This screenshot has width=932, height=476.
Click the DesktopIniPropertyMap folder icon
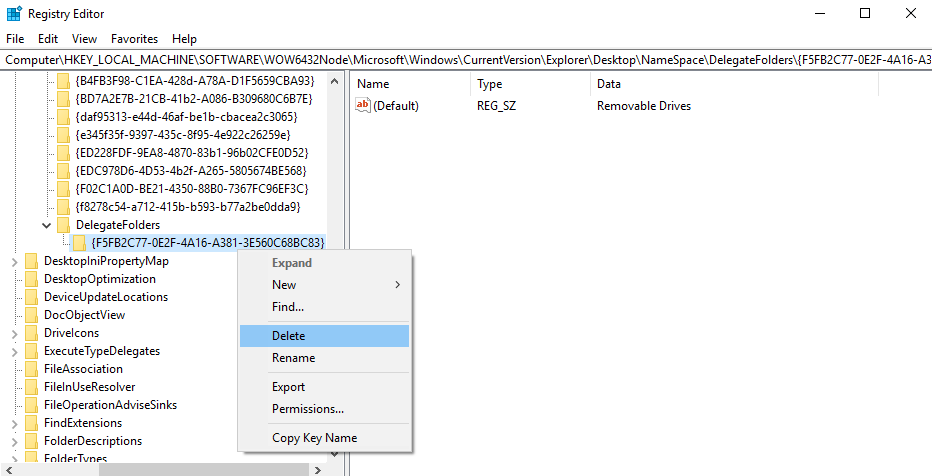(x=32, y=261)
